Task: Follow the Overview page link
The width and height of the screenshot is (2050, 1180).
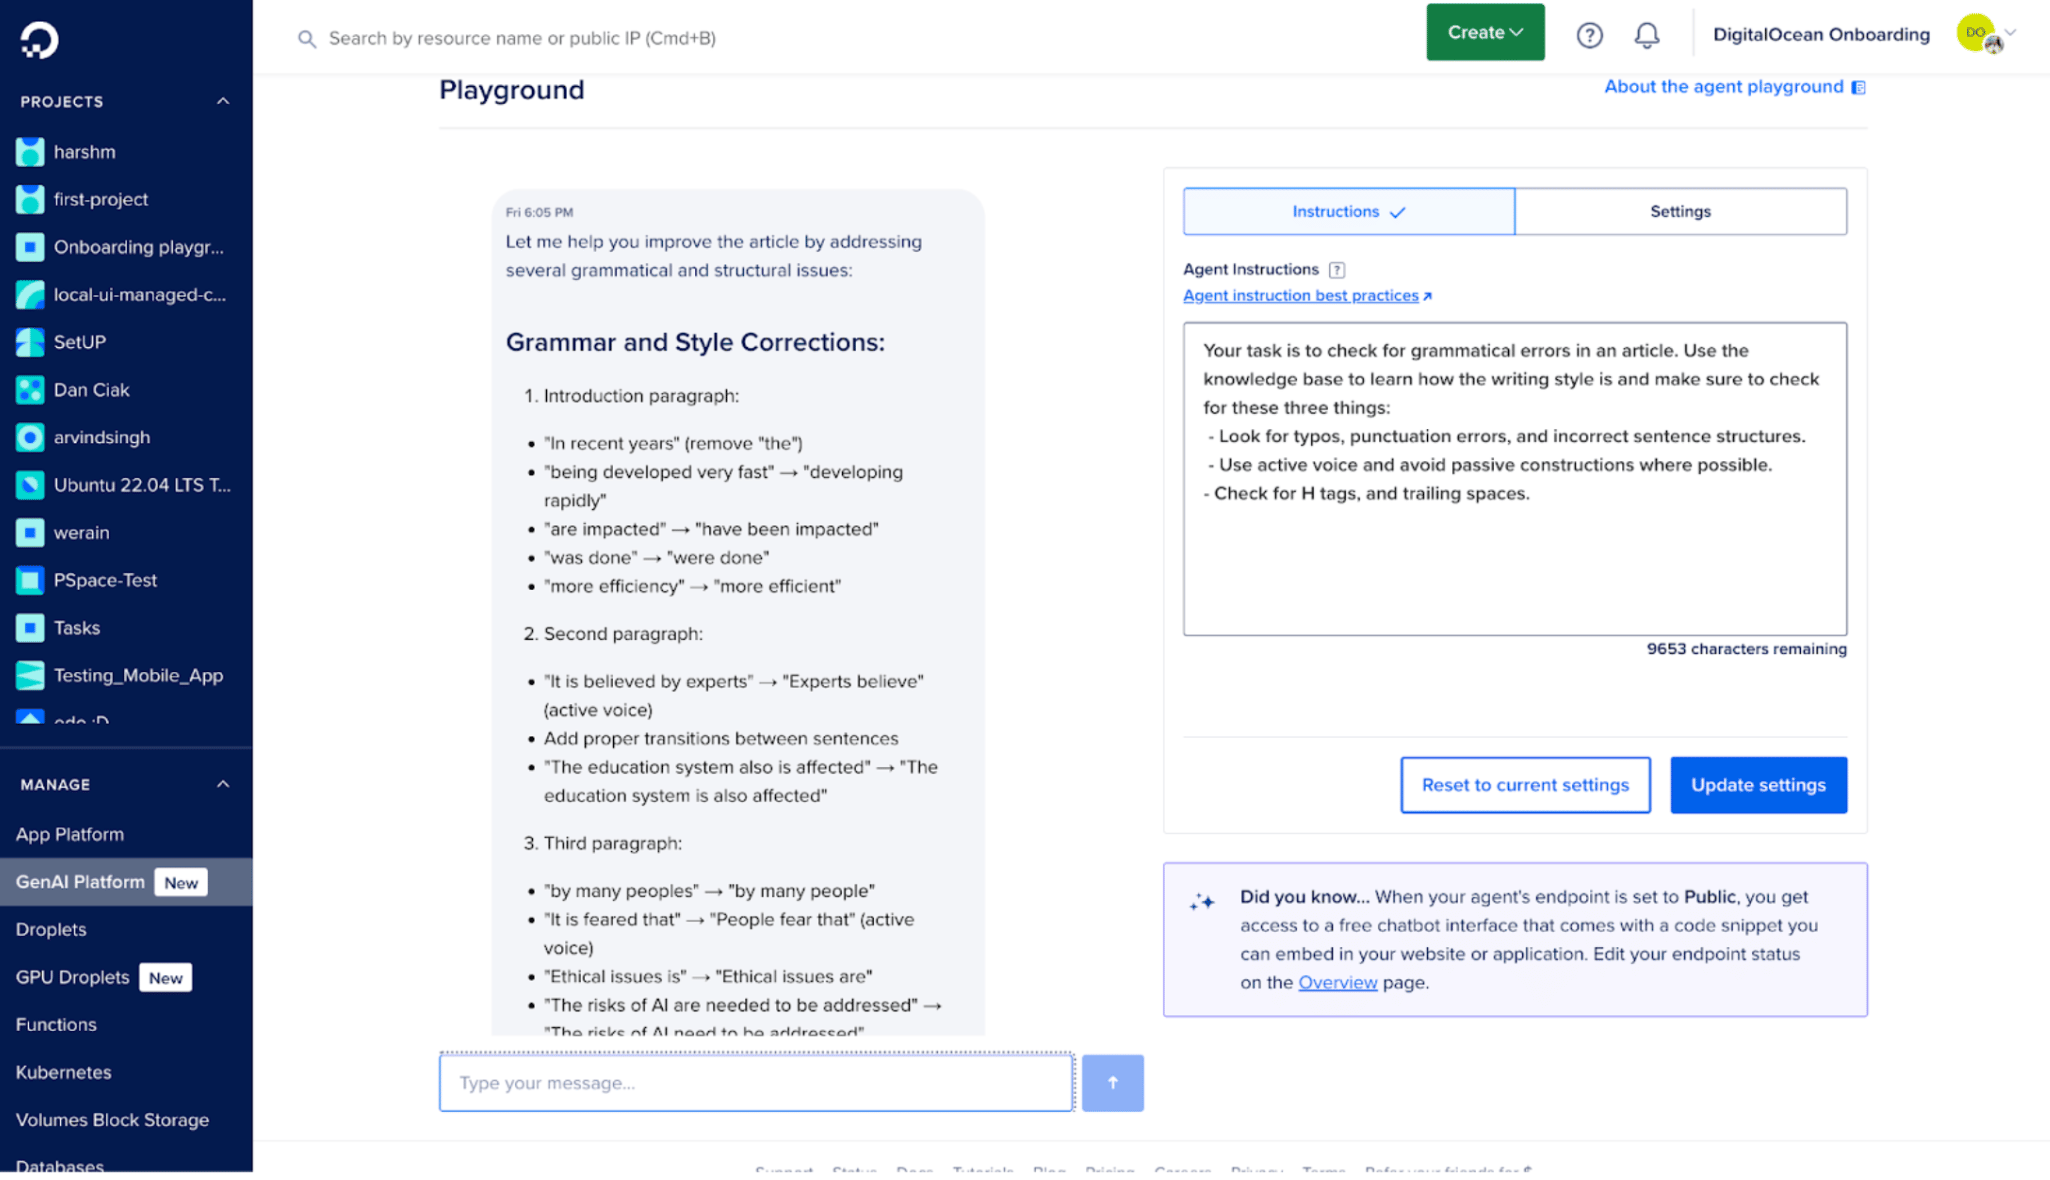Action: tap(1337, 982)
